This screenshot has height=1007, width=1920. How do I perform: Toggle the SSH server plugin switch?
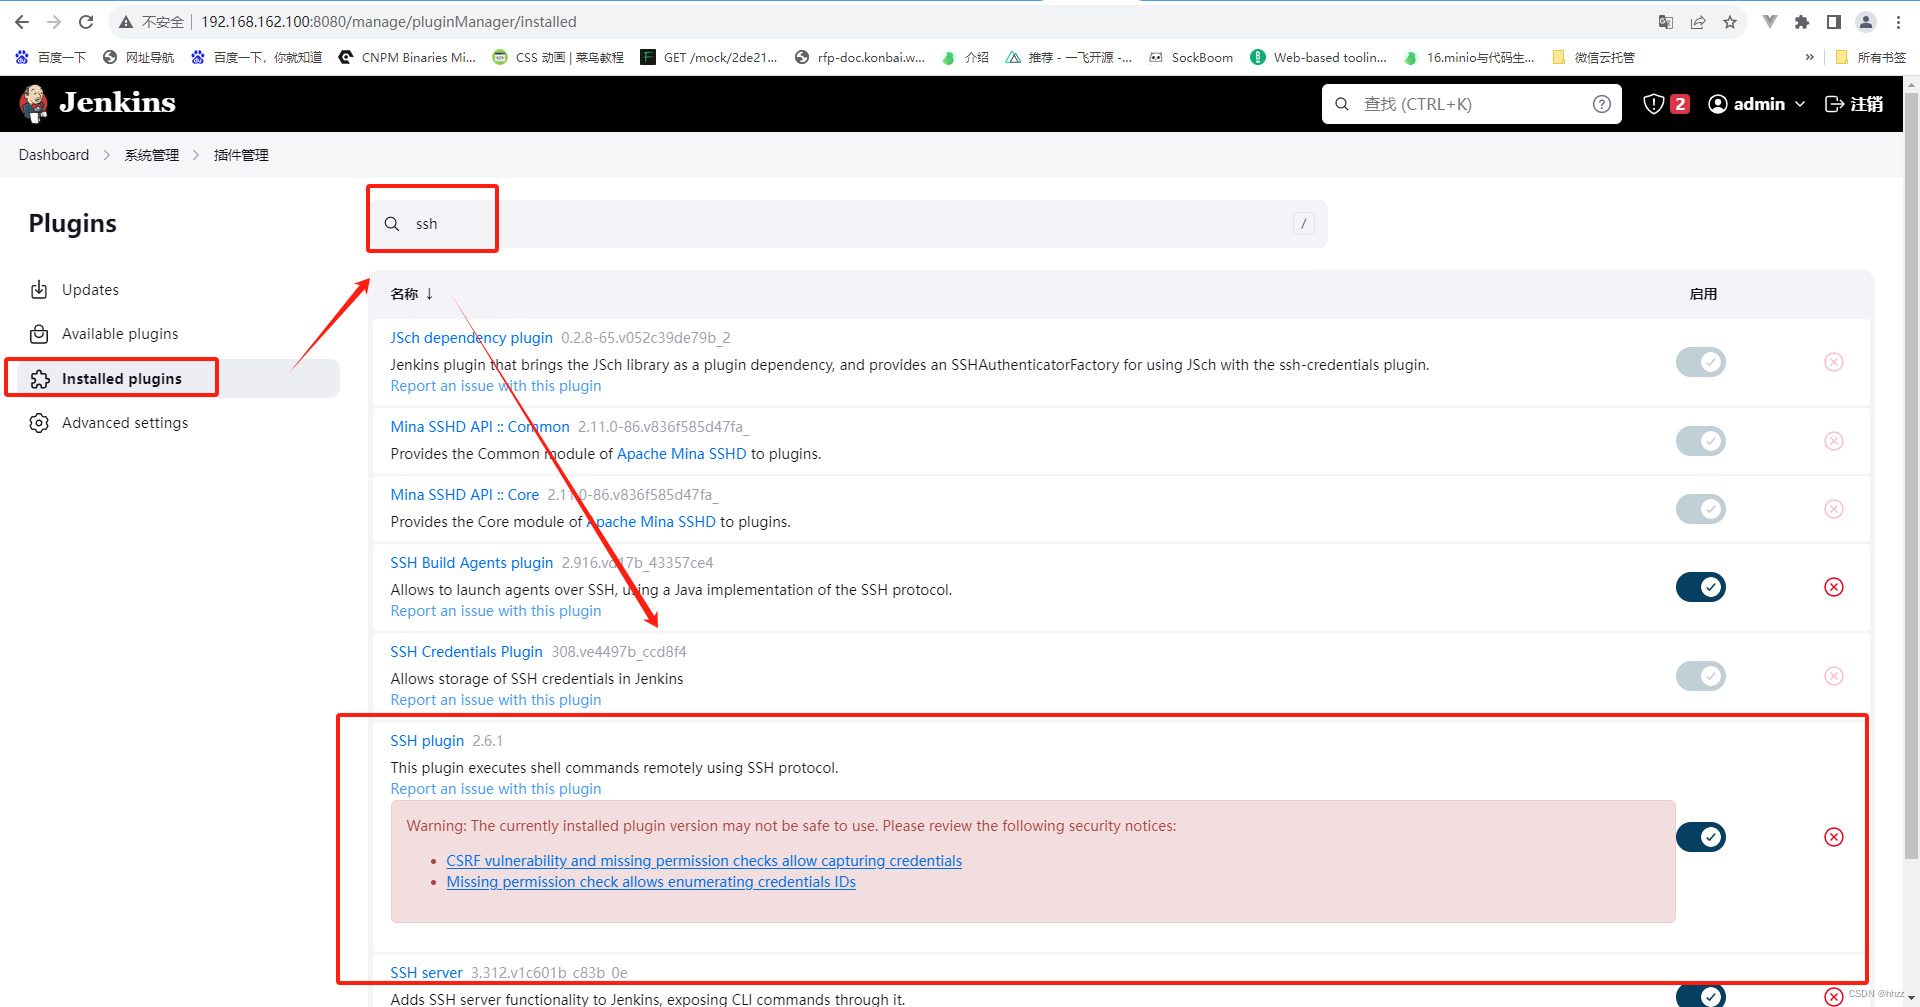coord(1701,996)
